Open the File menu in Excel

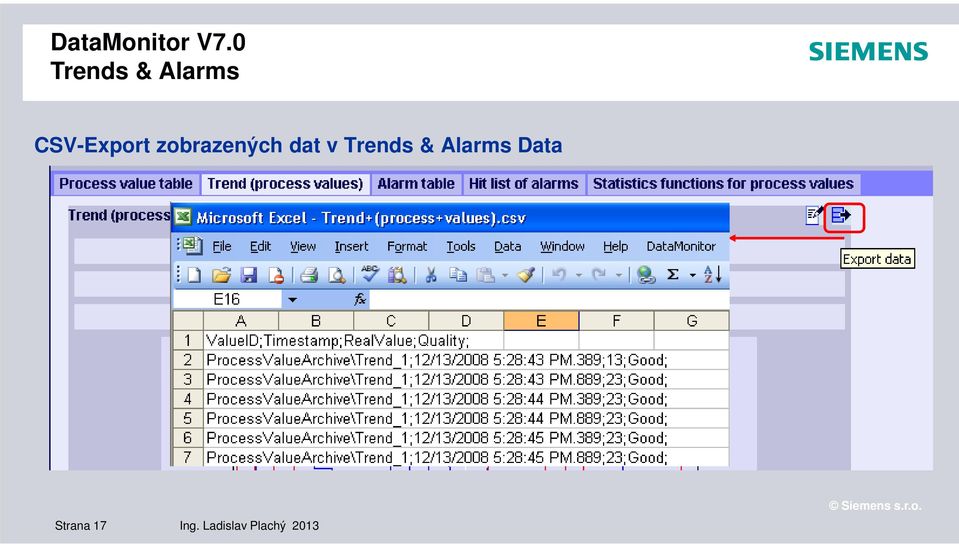222,247
